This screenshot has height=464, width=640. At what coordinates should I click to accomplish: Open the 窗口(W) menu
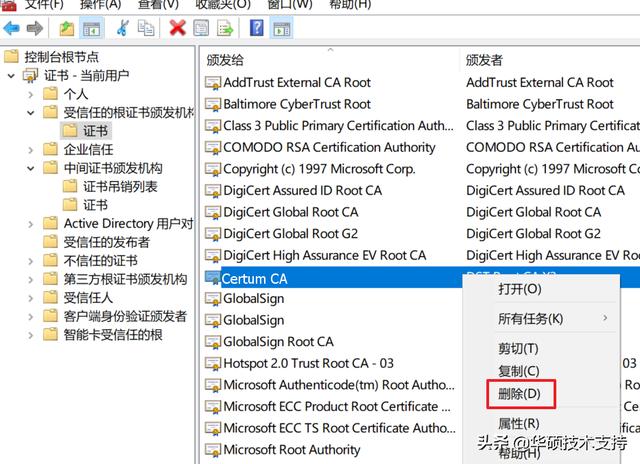[x=289, y=4]
